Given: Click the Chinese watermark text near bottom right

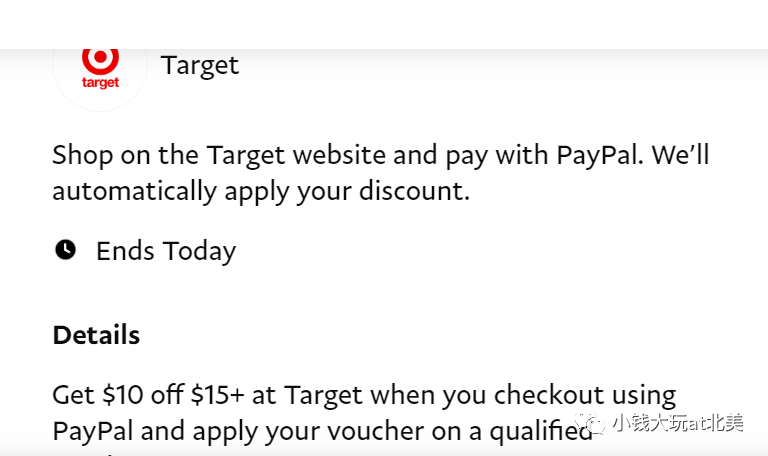Looking at the screenshot, I should pyautogui.click(x=678, y=422).
